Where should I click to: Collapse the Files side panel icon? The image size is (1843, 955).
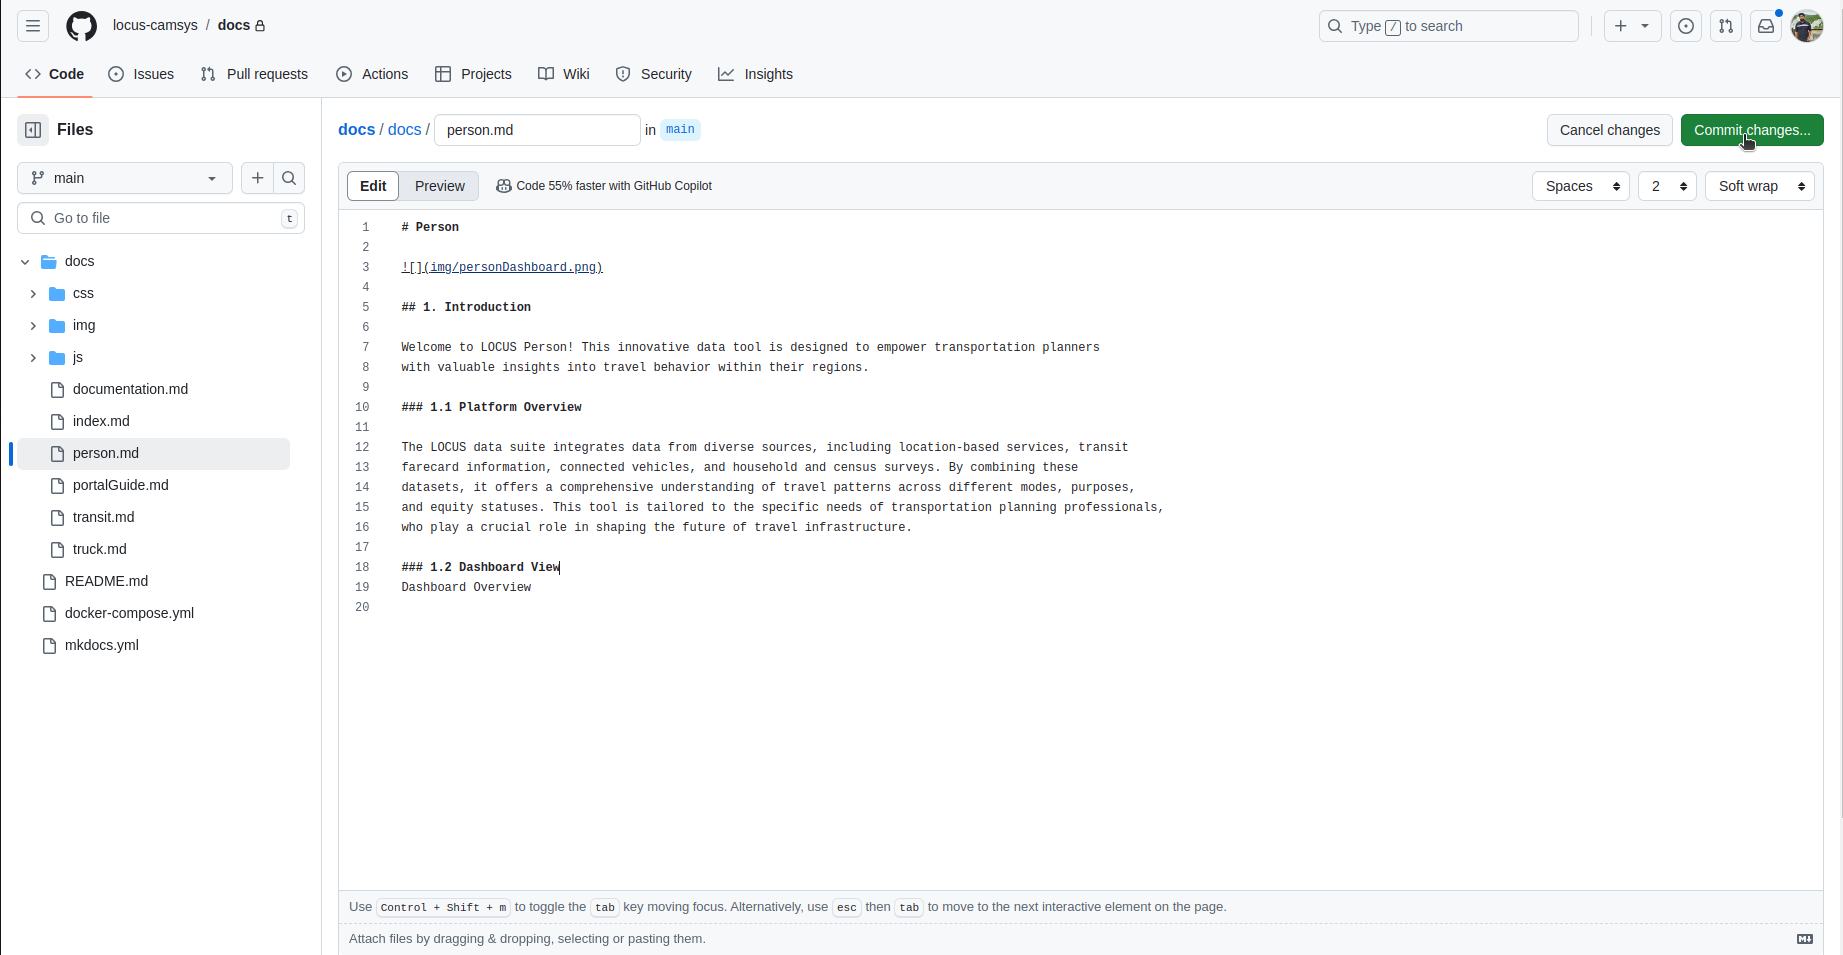tap(33, 130)
